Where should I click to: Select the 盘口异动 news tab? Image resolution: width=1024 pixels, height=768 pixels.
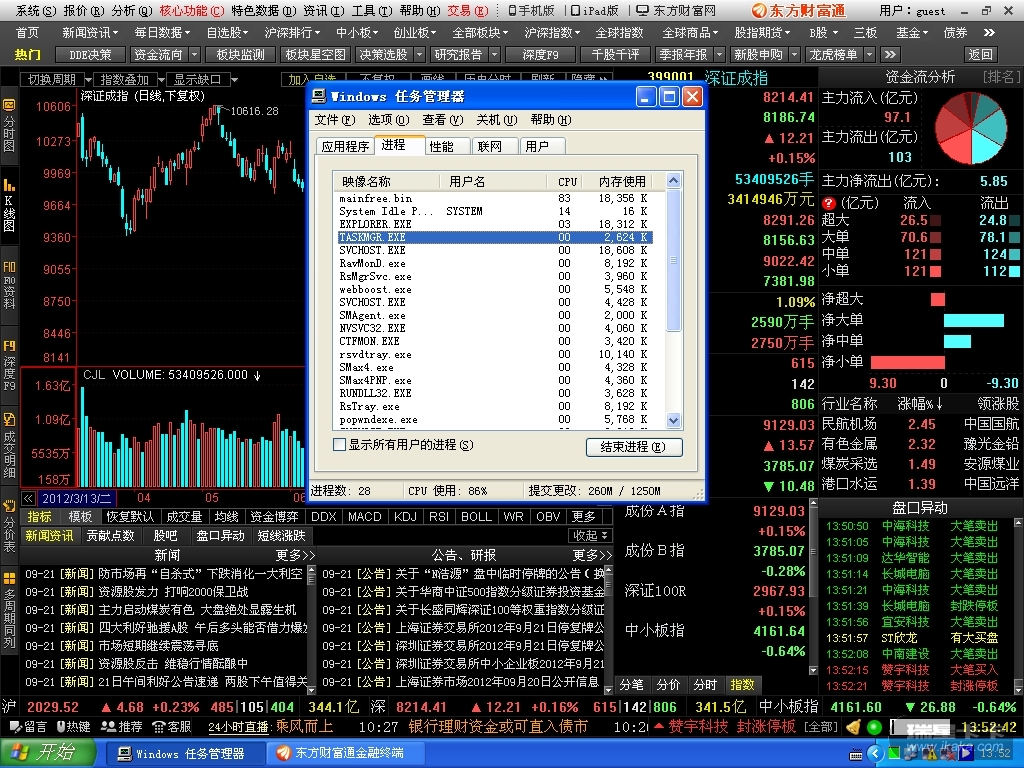(x=220, y=536)
